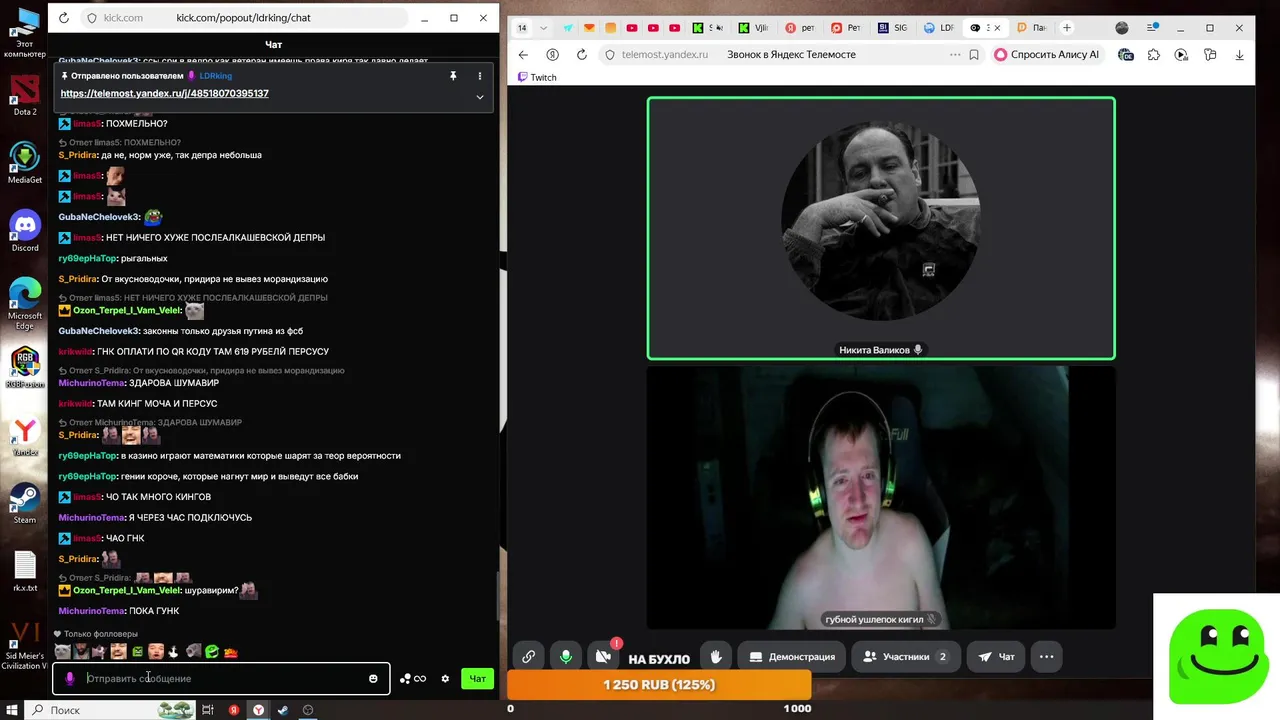The width and height of the screenshot is (1280, 720).
Task: Start screen sharing with Демонстрация button
Action: [792, 657]
